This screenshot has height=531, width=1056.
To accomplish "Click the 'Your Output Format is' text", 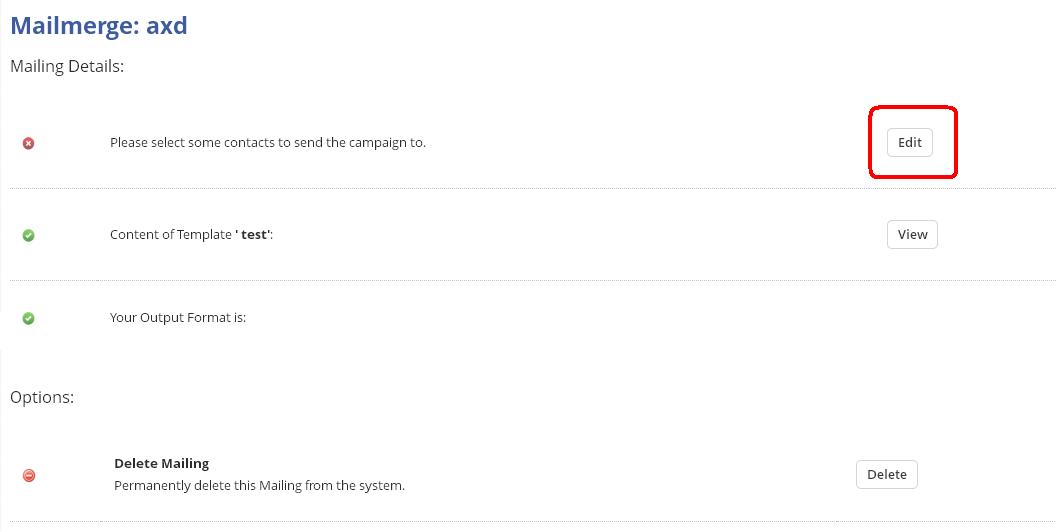I will (x=178, y=317).
